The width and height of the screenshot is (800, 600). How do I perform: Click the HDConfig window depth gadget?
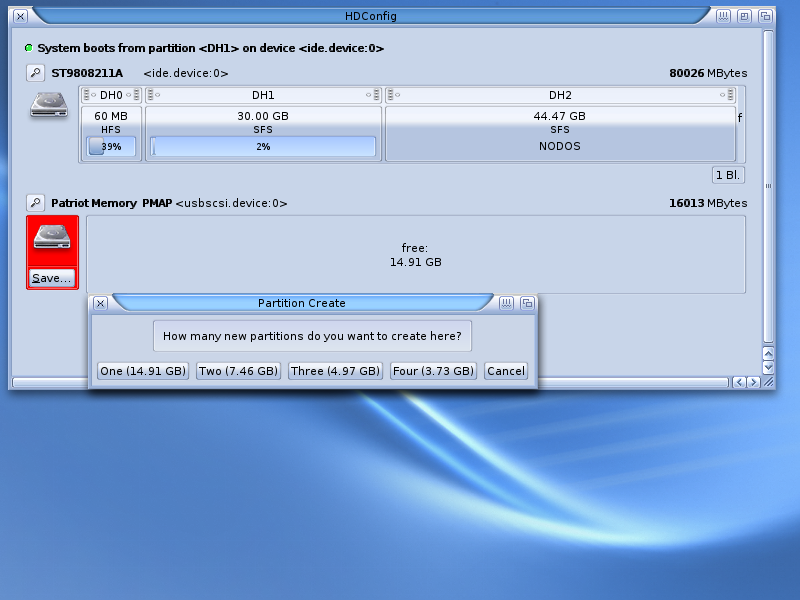(x=765, y=16)
